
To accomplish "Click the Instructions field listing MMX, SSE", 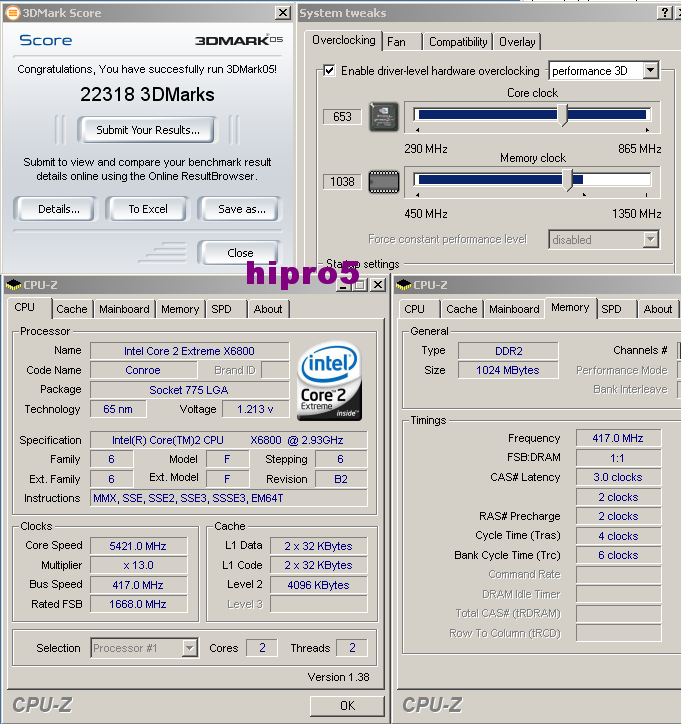I will click(x=229, y=498).
